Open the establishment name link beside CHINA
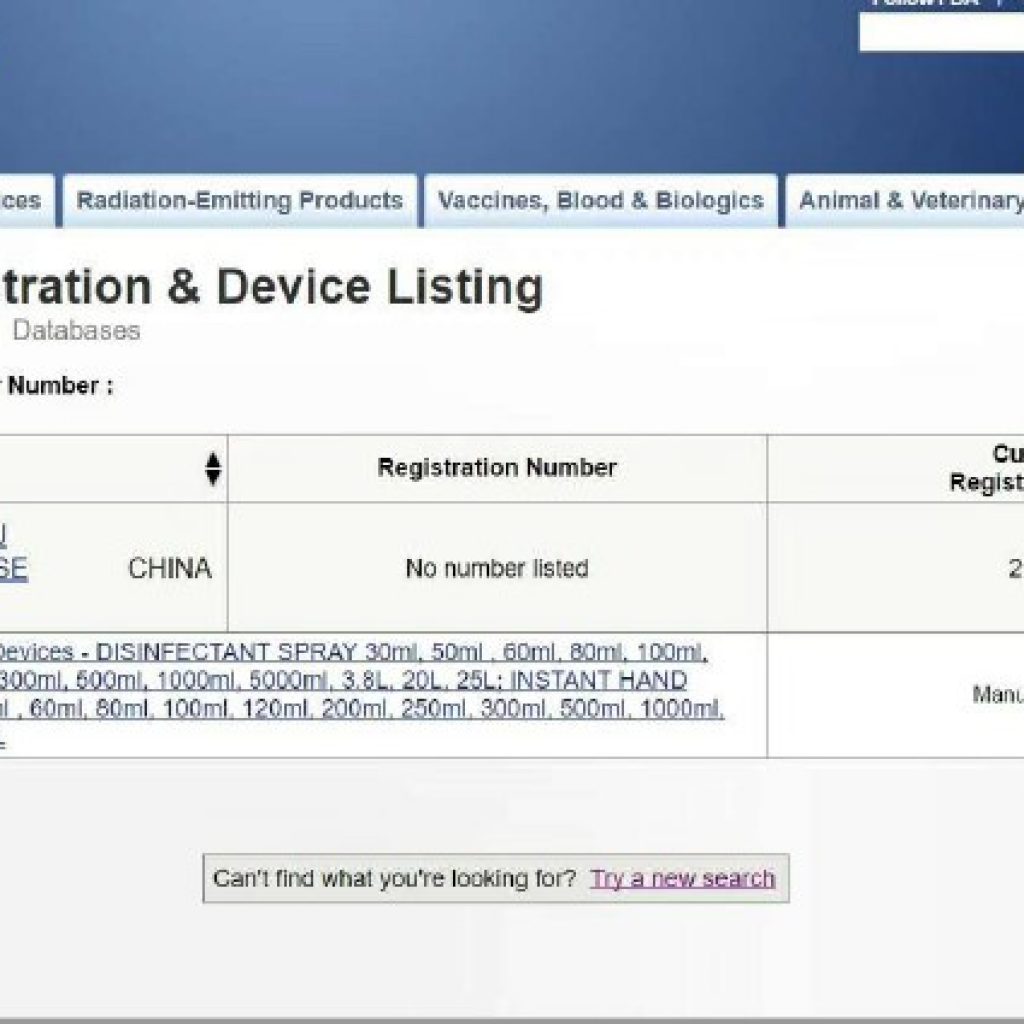 (14, 568)
